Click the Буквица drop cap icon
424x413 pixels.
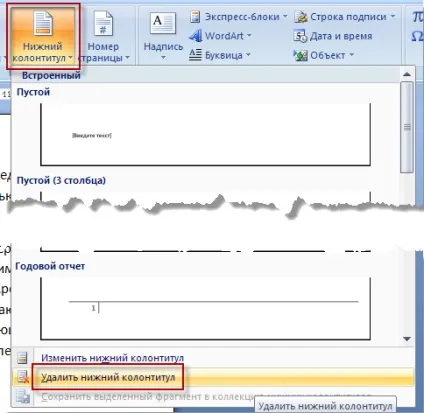[x=195, y=54]
